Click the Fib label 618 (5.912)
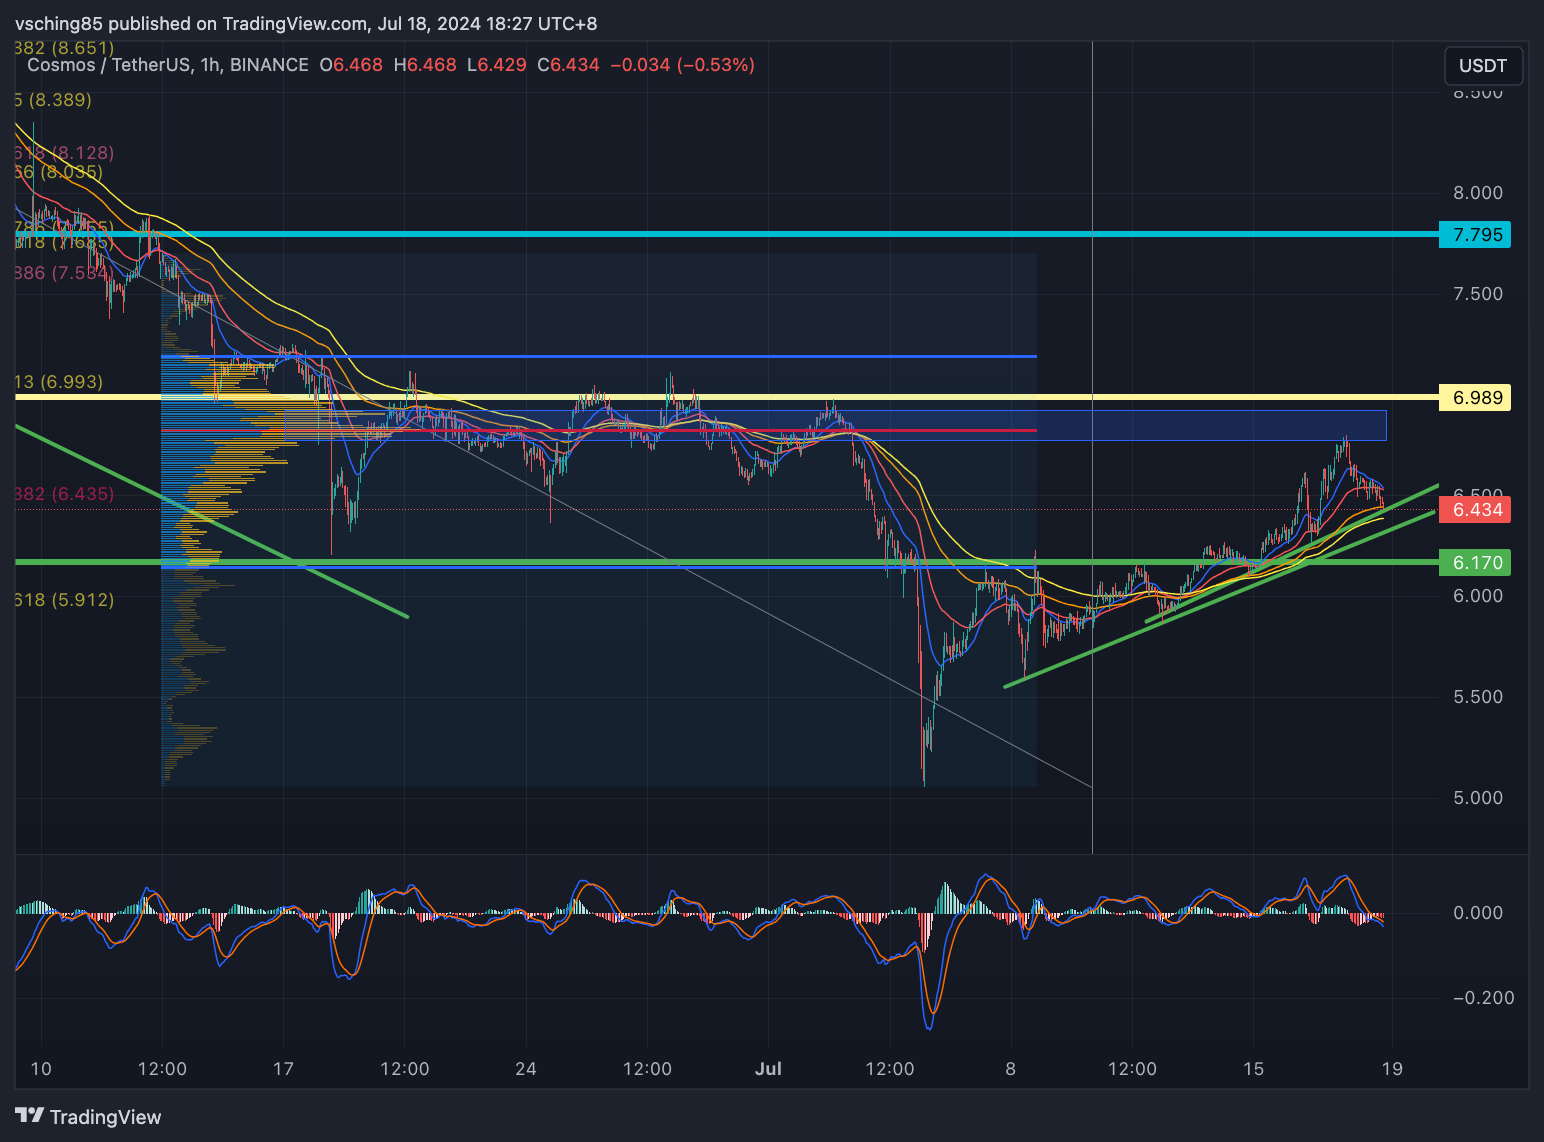Screen dimensions: 1544x1142 coord(64,600)
